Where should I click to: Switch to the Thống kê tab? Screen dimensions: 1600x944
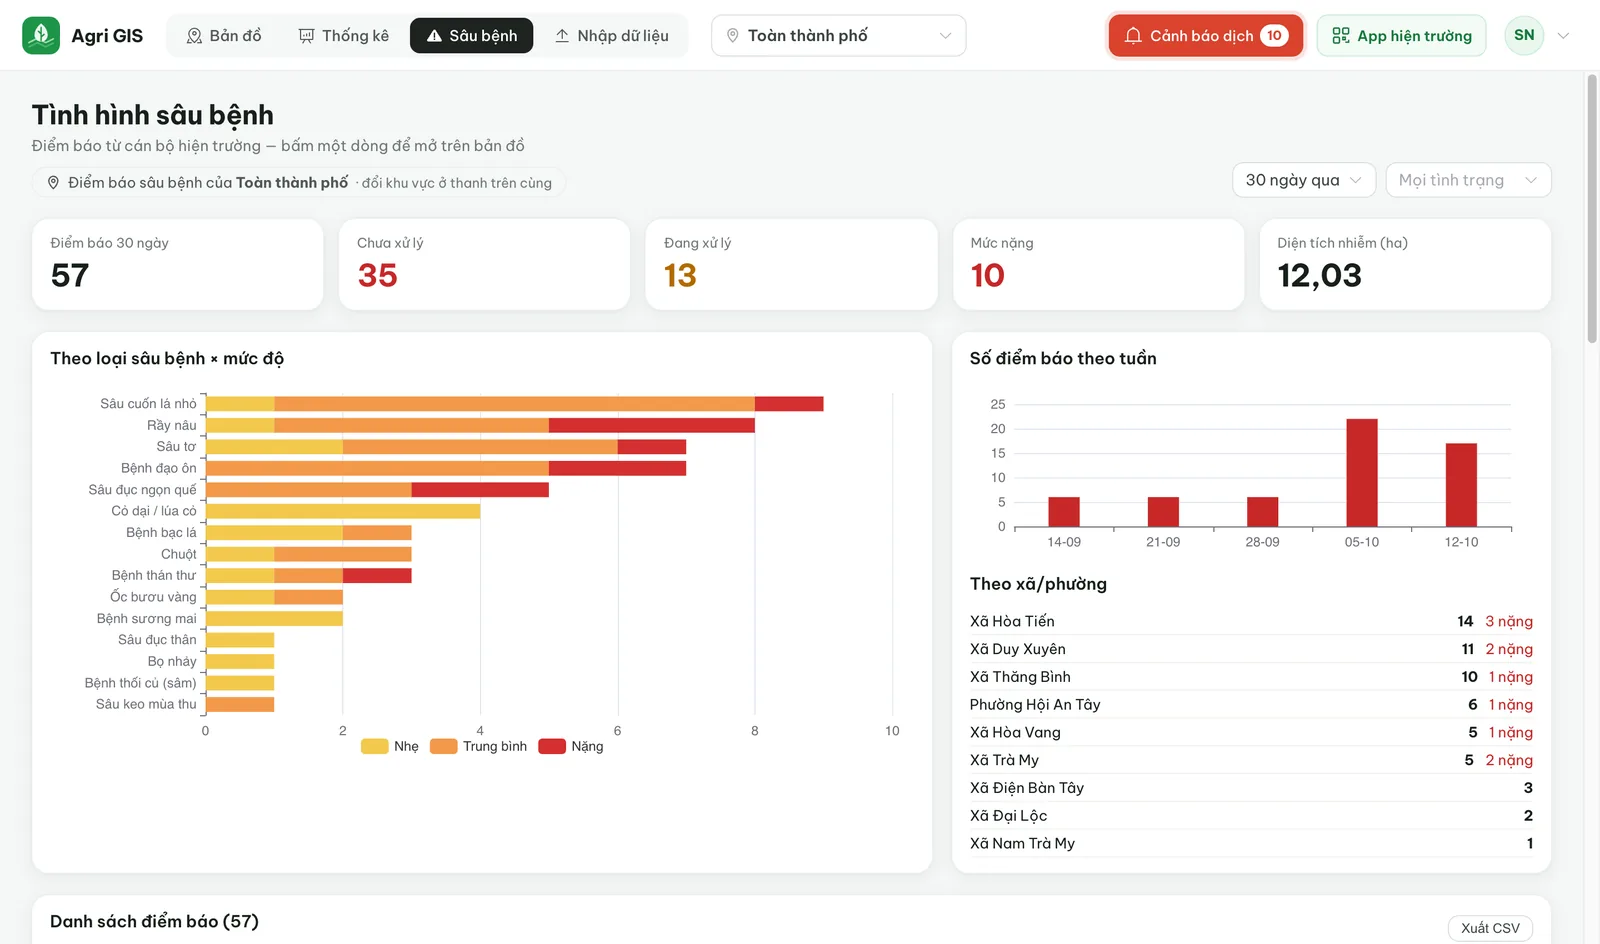(343, 36)
